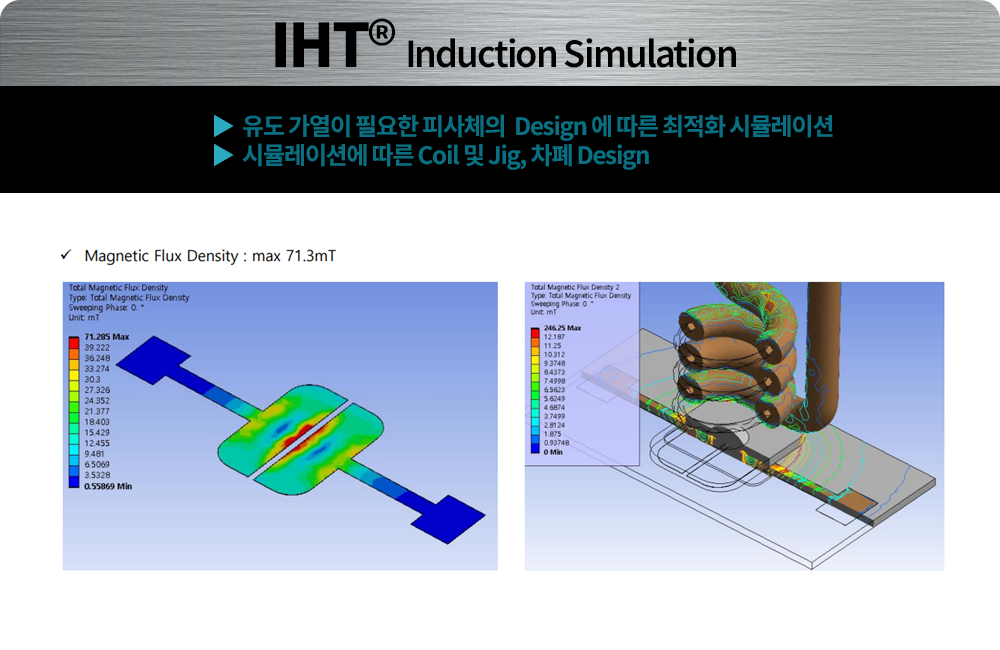Click the dark blue swatch beside 0.55869 Min
1000x650 pixels.
(x=73, y=485)
